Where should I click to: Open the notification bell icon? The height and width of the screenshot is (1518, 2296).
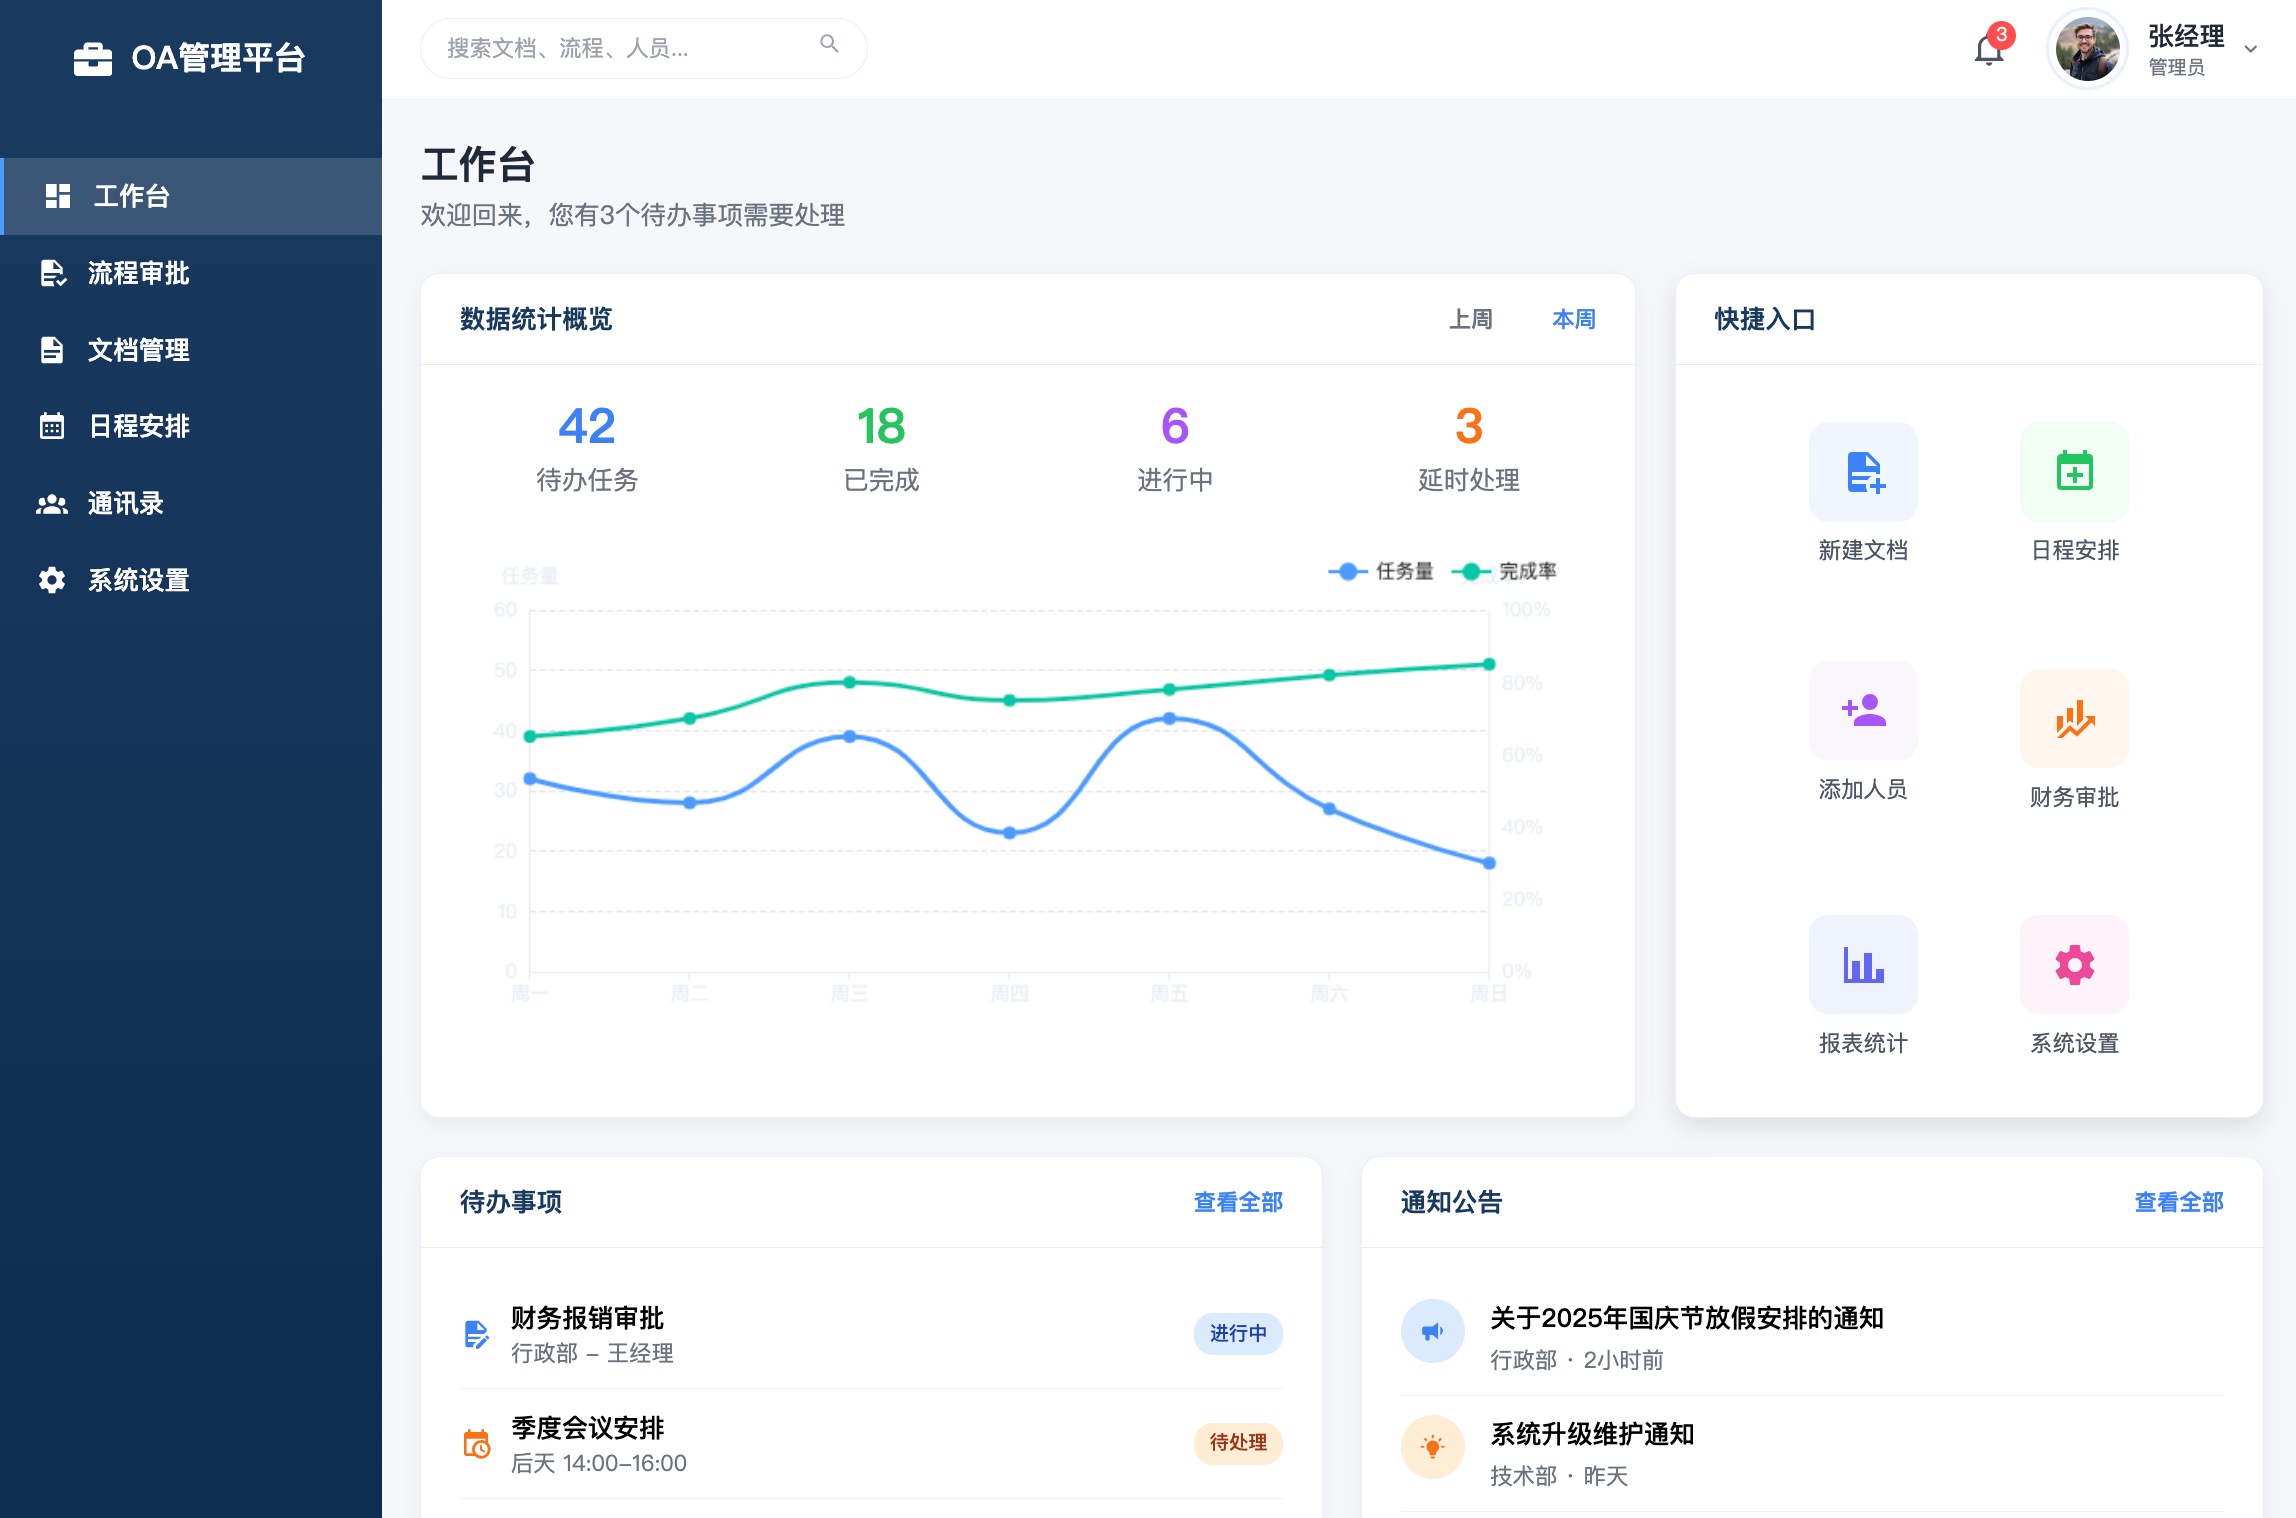[1988, 49]
